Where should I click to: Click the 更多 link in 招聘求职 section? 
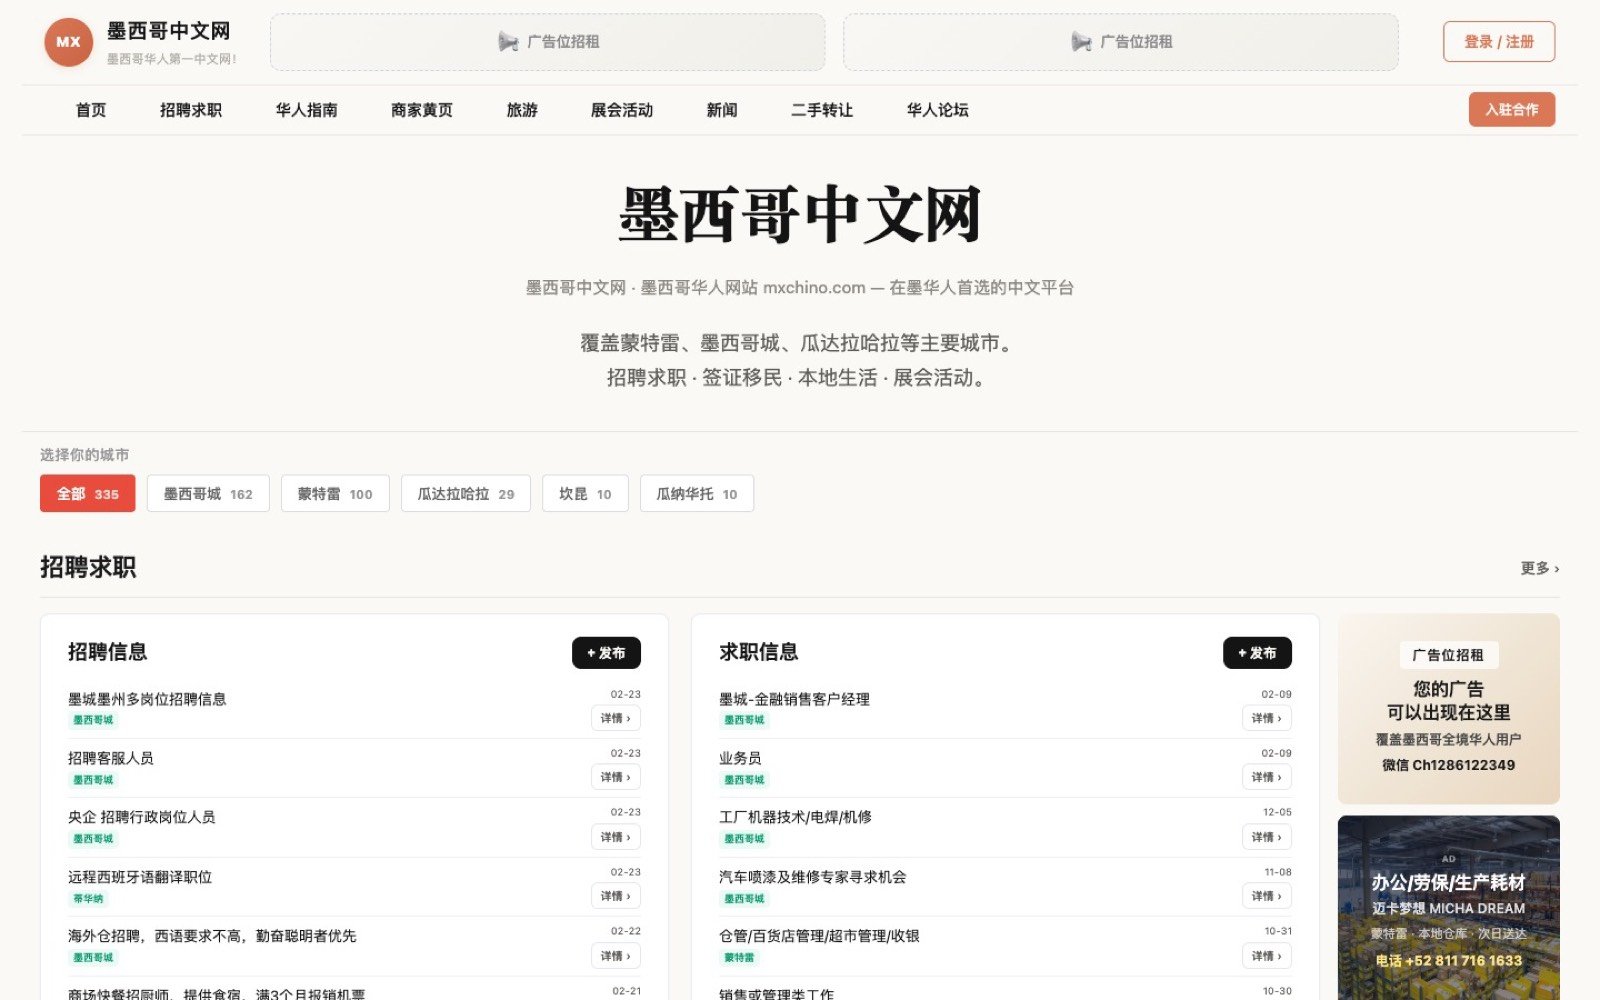(1538, 568)
